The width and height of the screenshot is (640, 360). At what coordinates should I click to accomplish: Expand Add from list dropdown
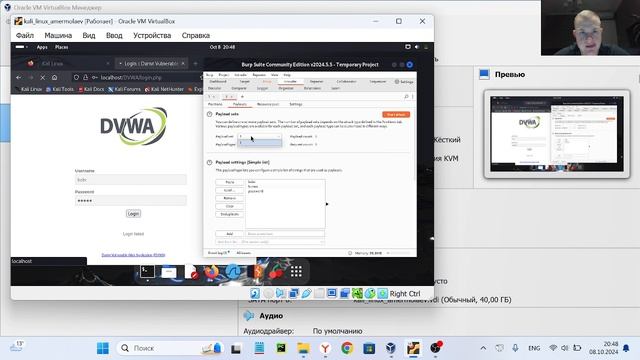point(270,242)
